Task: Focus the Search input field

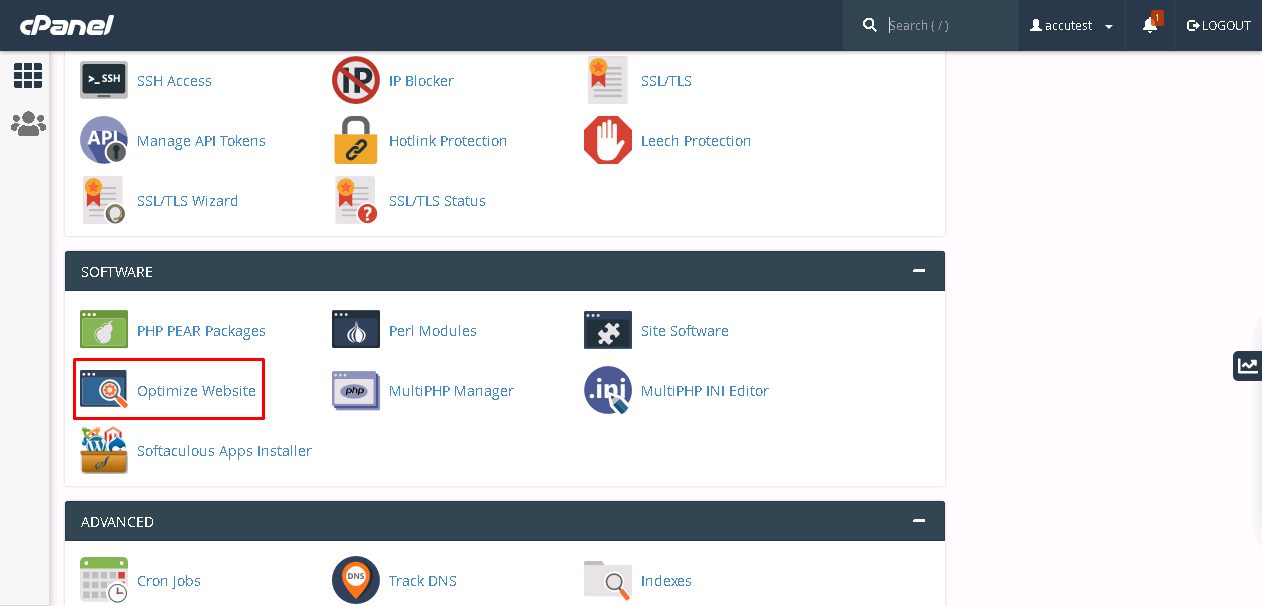Action: pos(947,25)
